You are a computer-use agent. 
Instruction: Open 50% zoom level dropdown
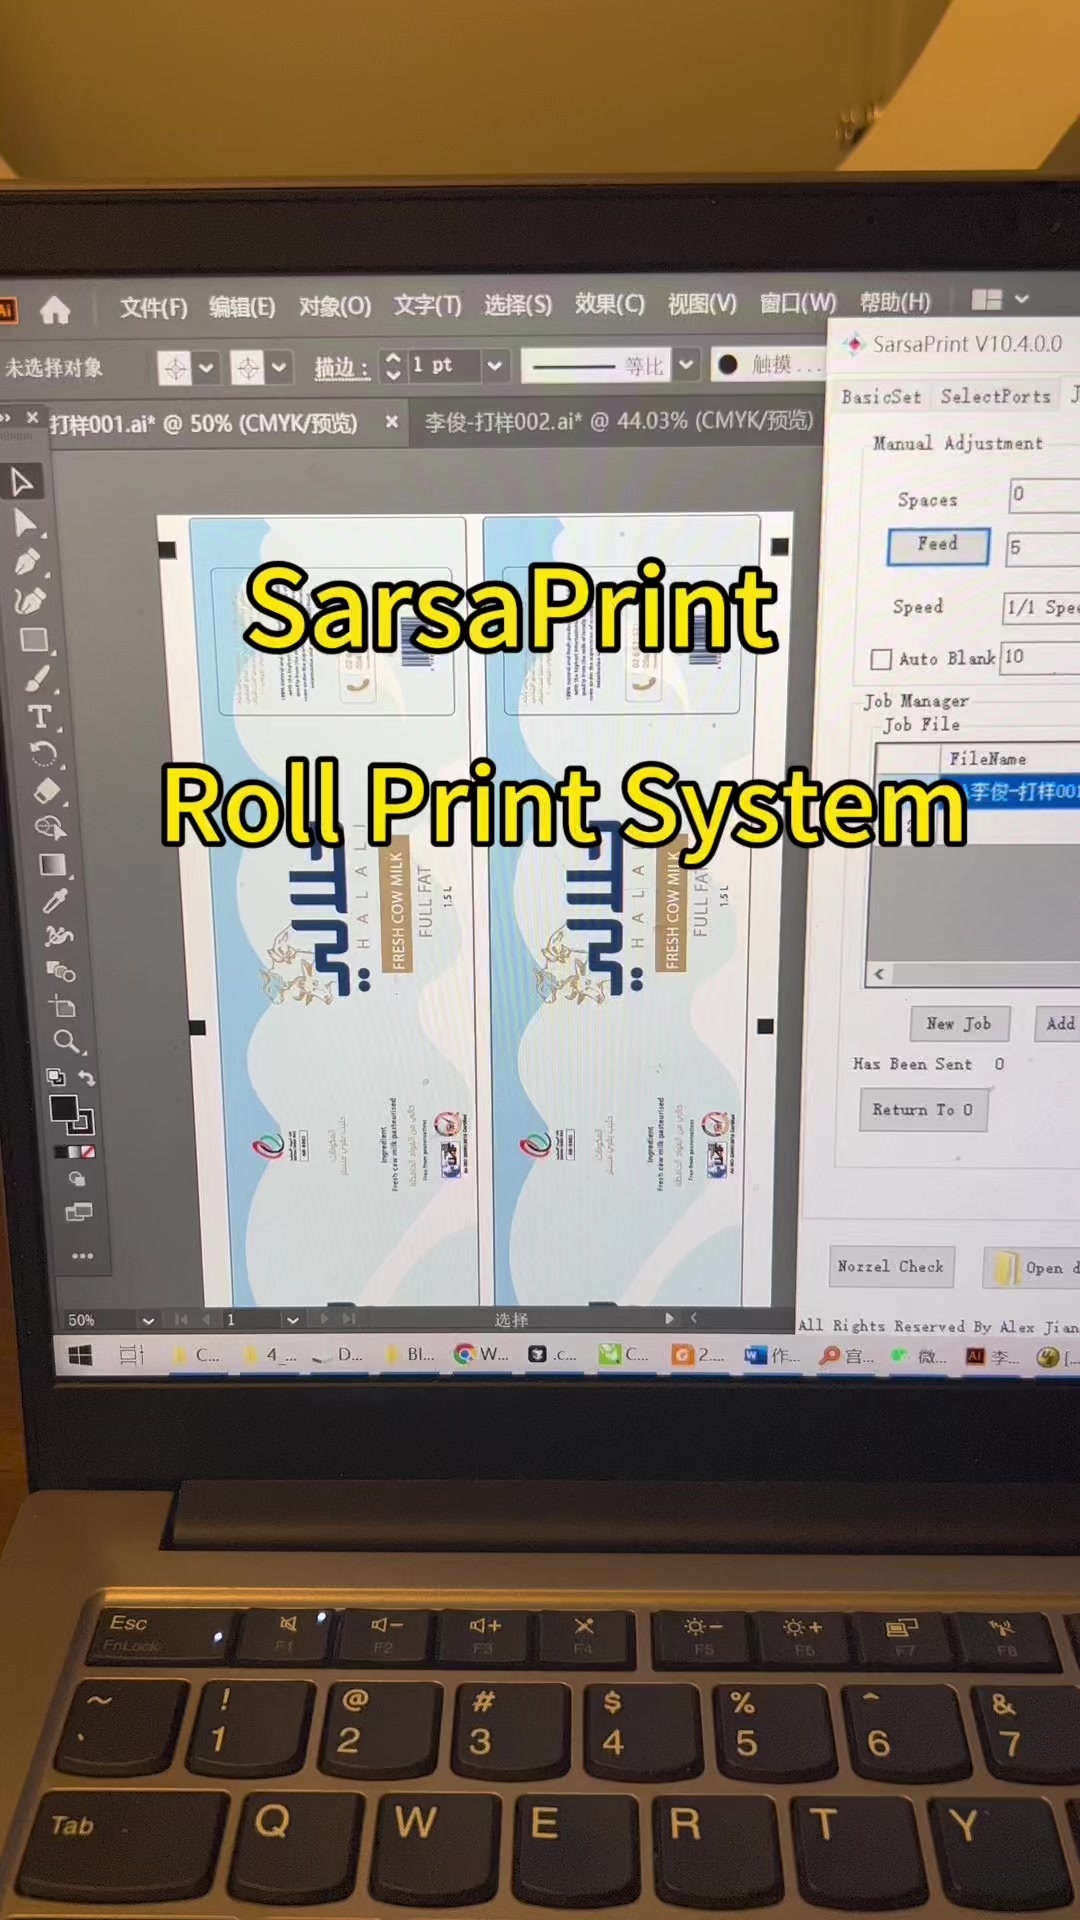pos(149,1320)
